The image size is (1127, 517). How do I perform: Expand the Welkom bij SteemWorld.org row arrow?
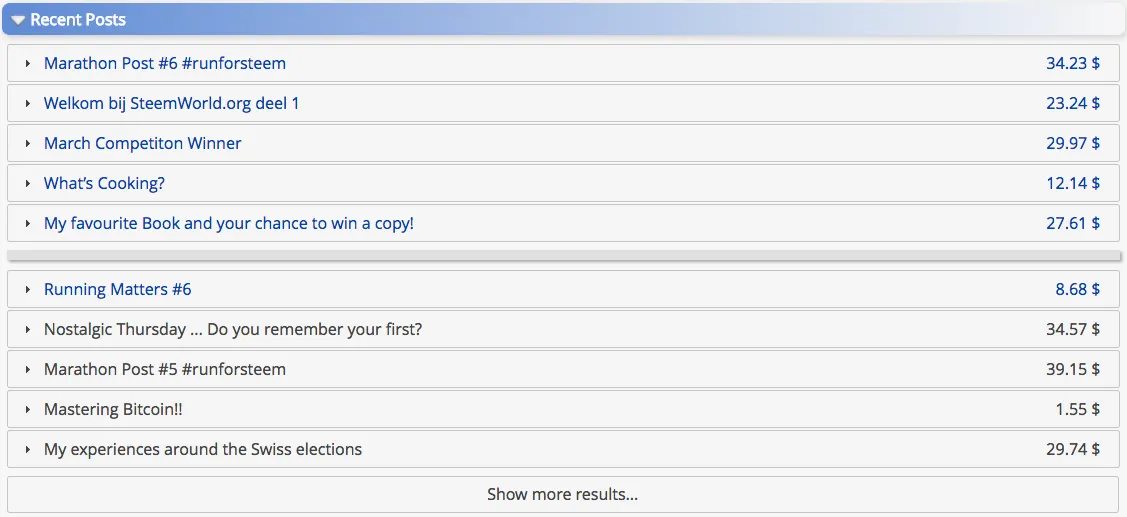28,104
